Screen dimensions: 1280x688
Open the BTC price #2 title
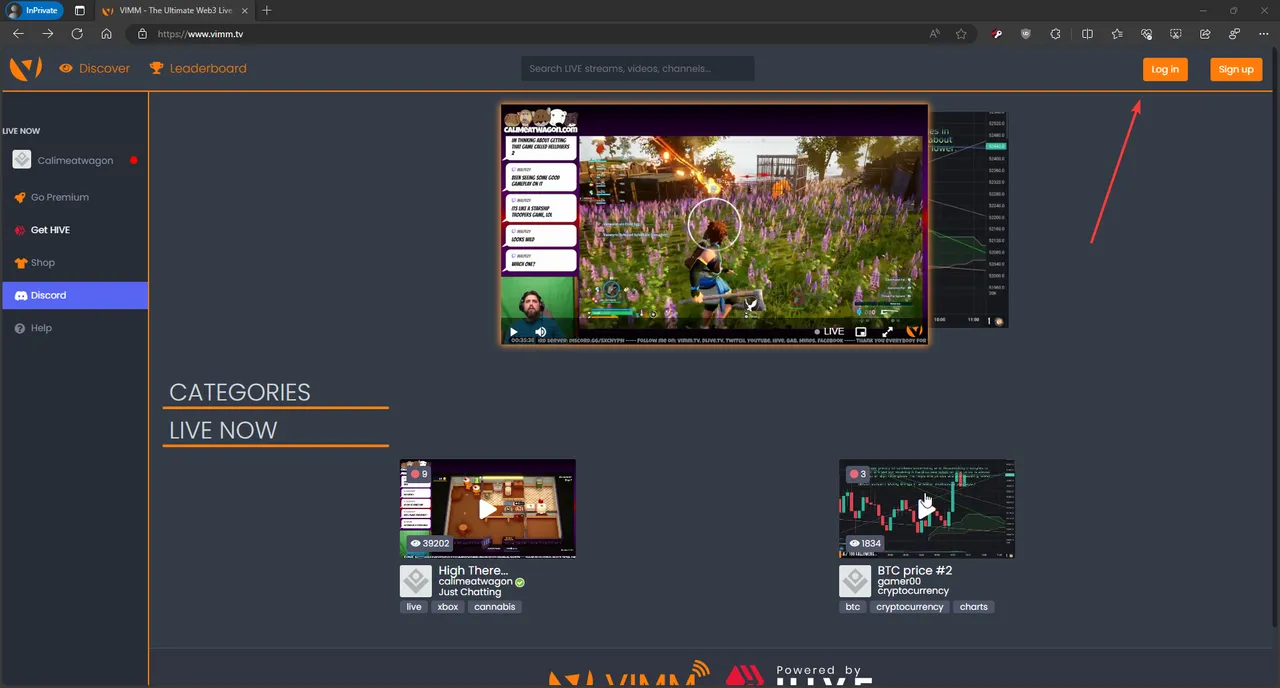coord(915,571)
